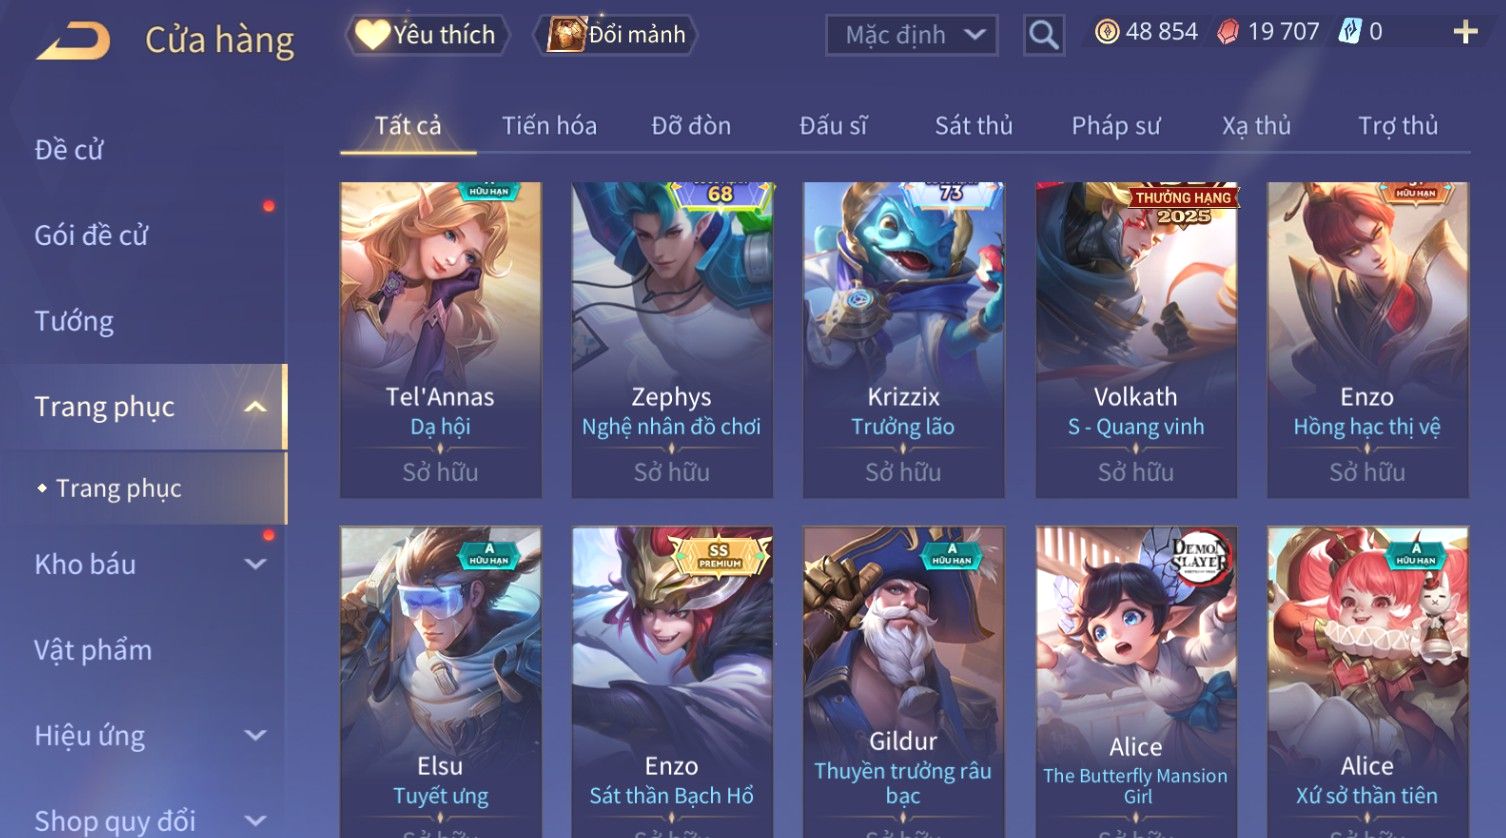Click the gold coin currency icon
This screenshot has height=838, width=1506.
pyautogui.click(x=1107, y=32)
